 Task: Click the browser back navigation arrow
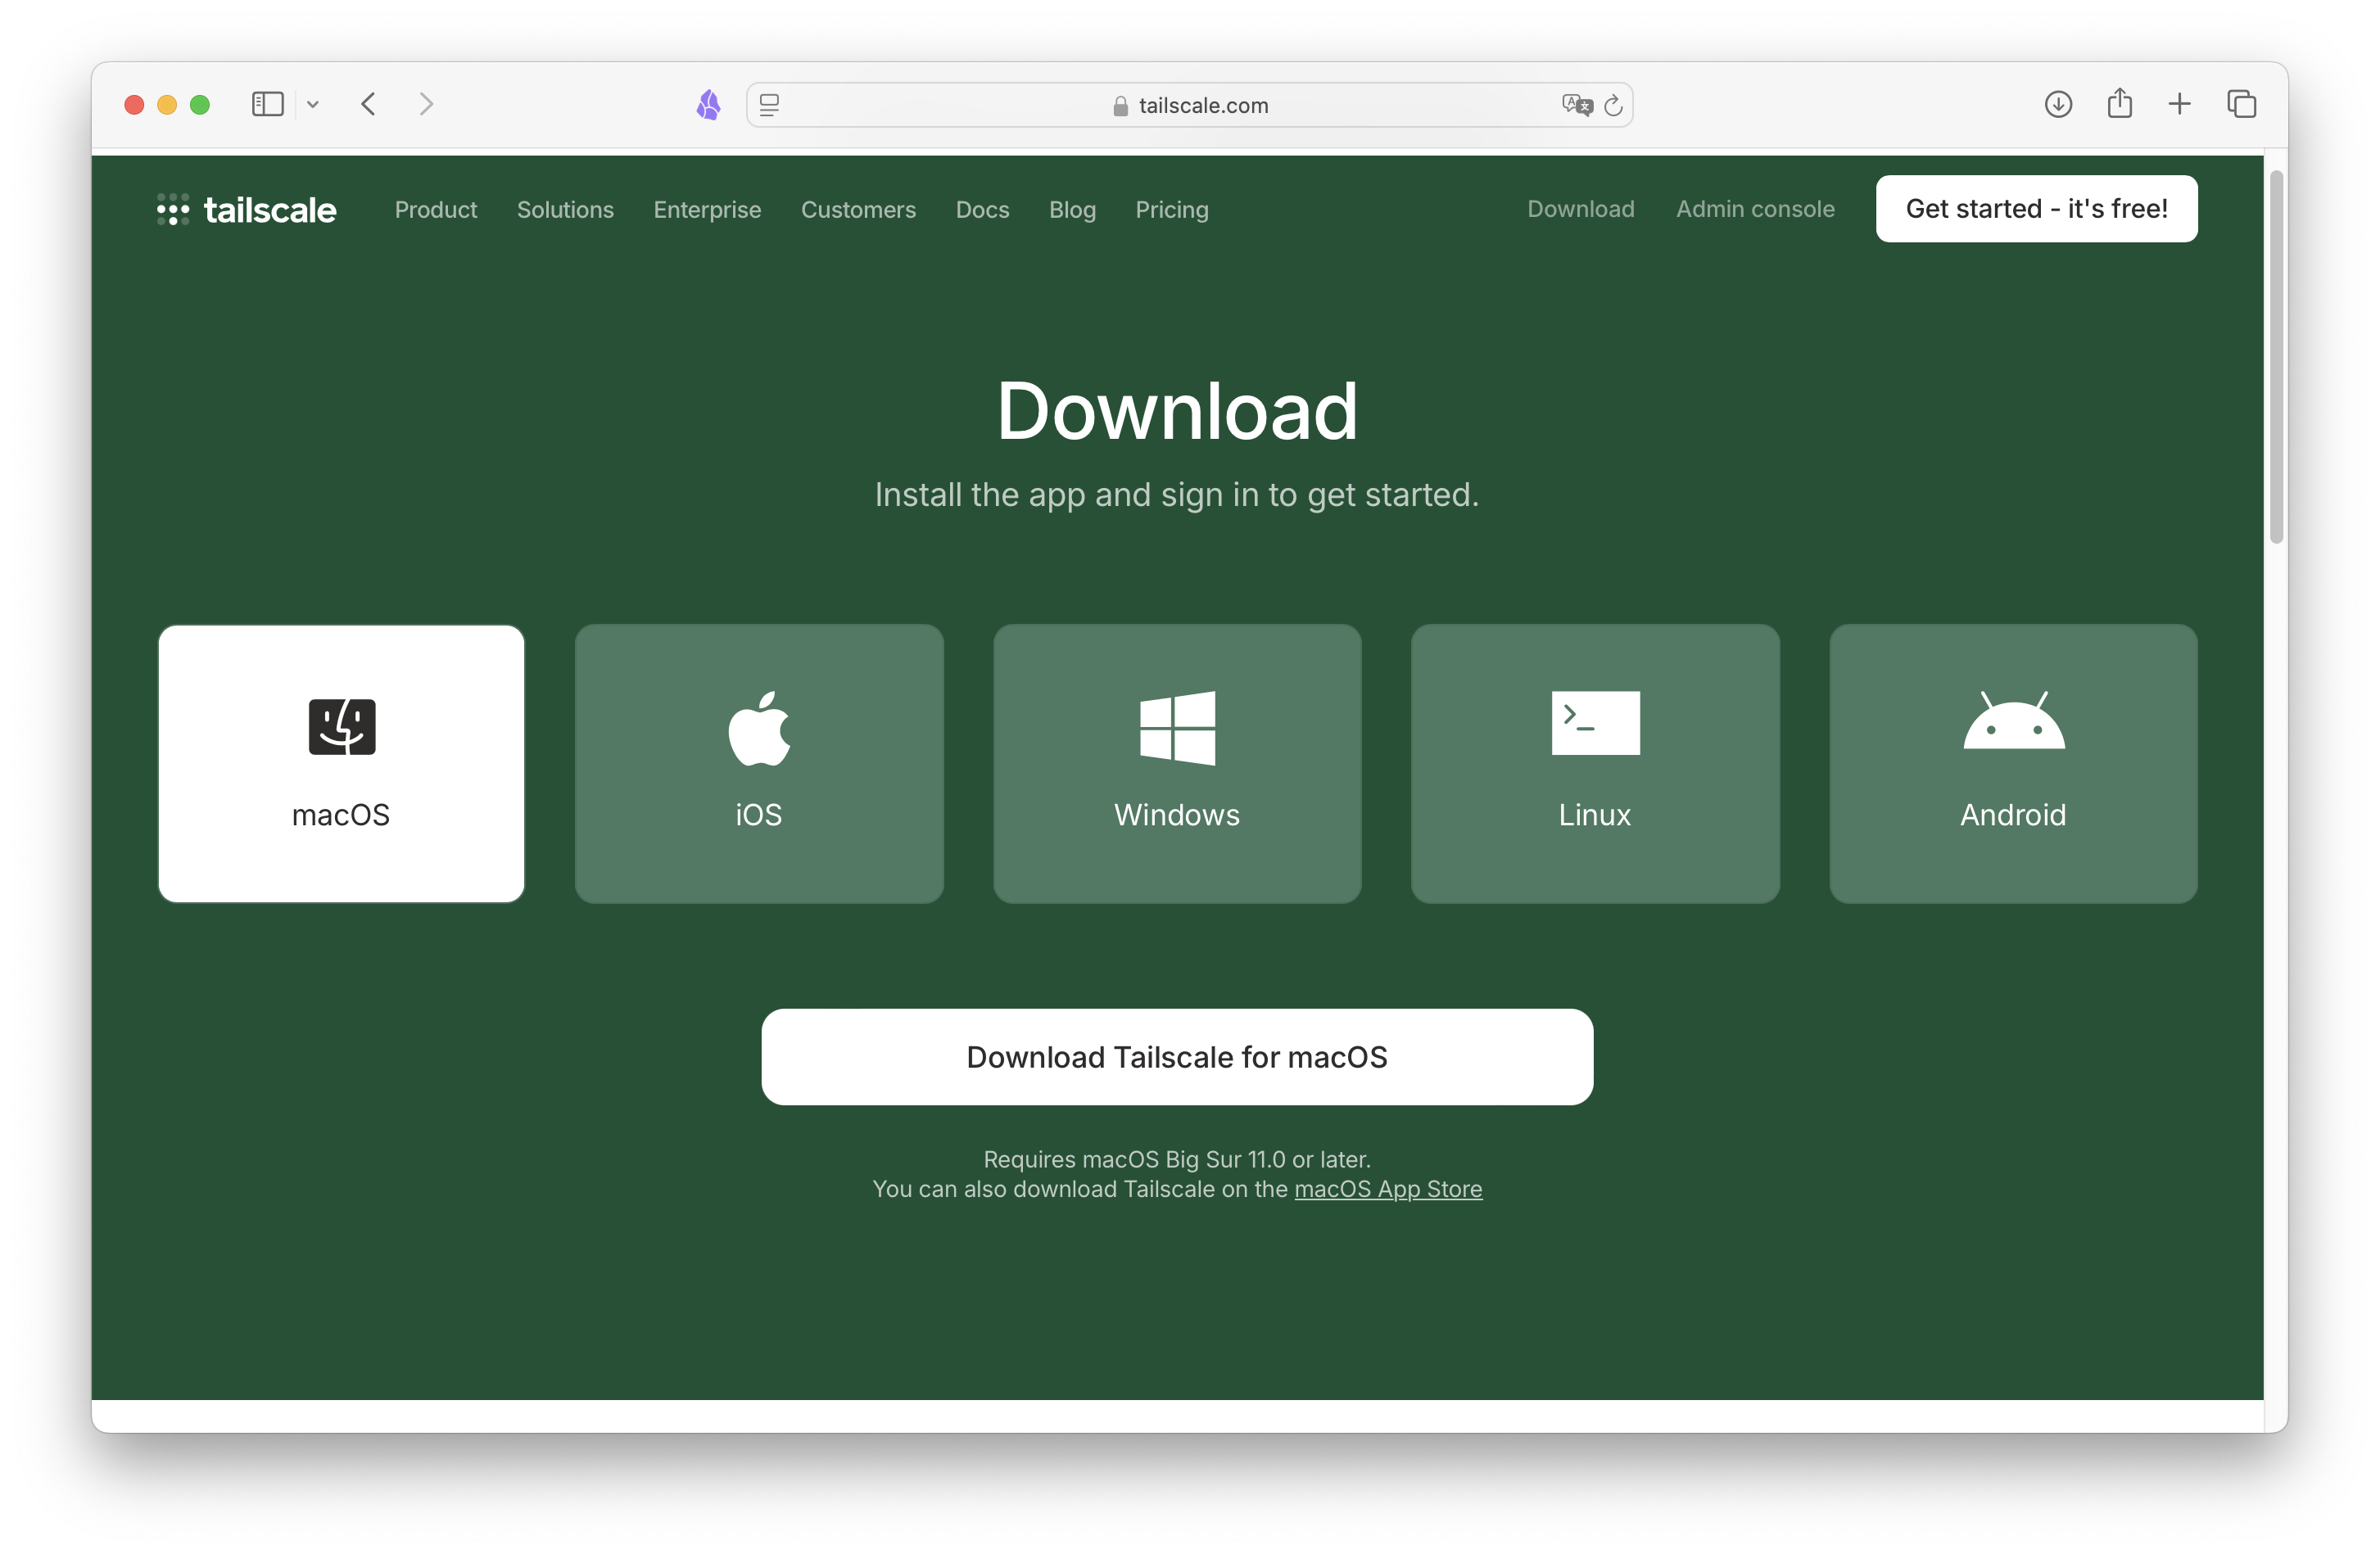click(x=366, y=104)
